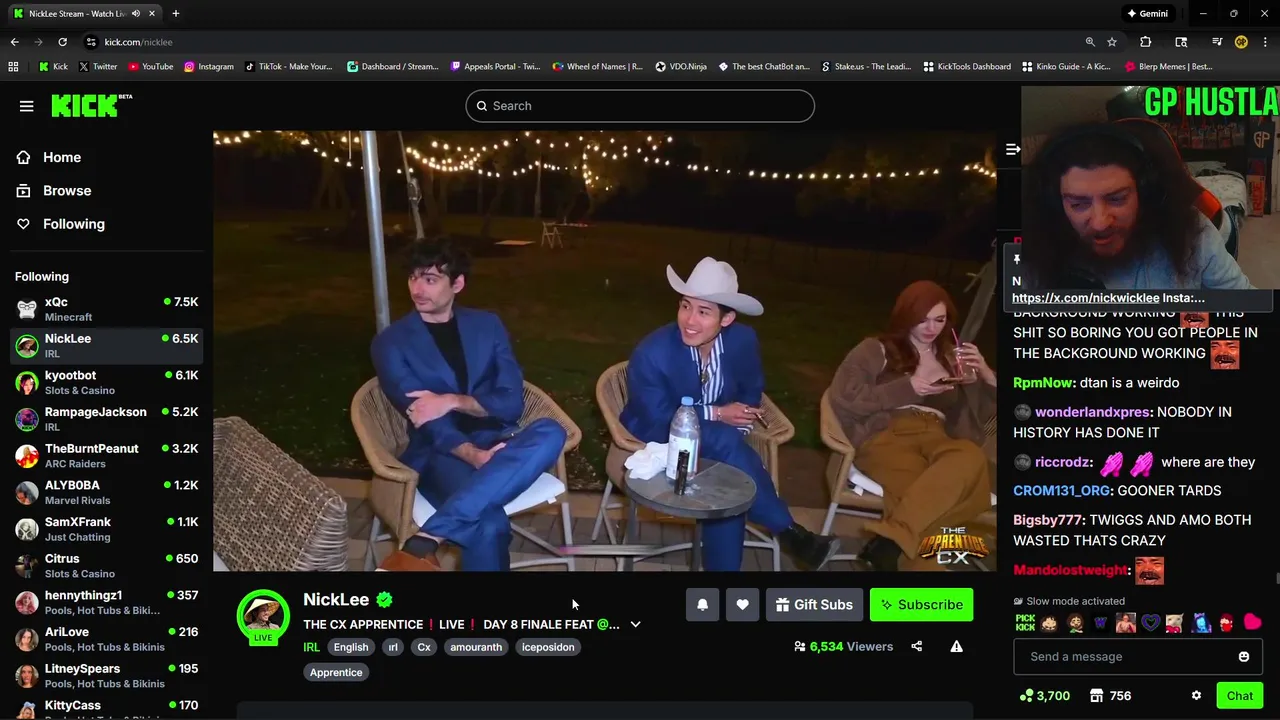The image size is (1280, 720).
Task: Expand the stream title chevron
Action: click(x=635, y=625)
